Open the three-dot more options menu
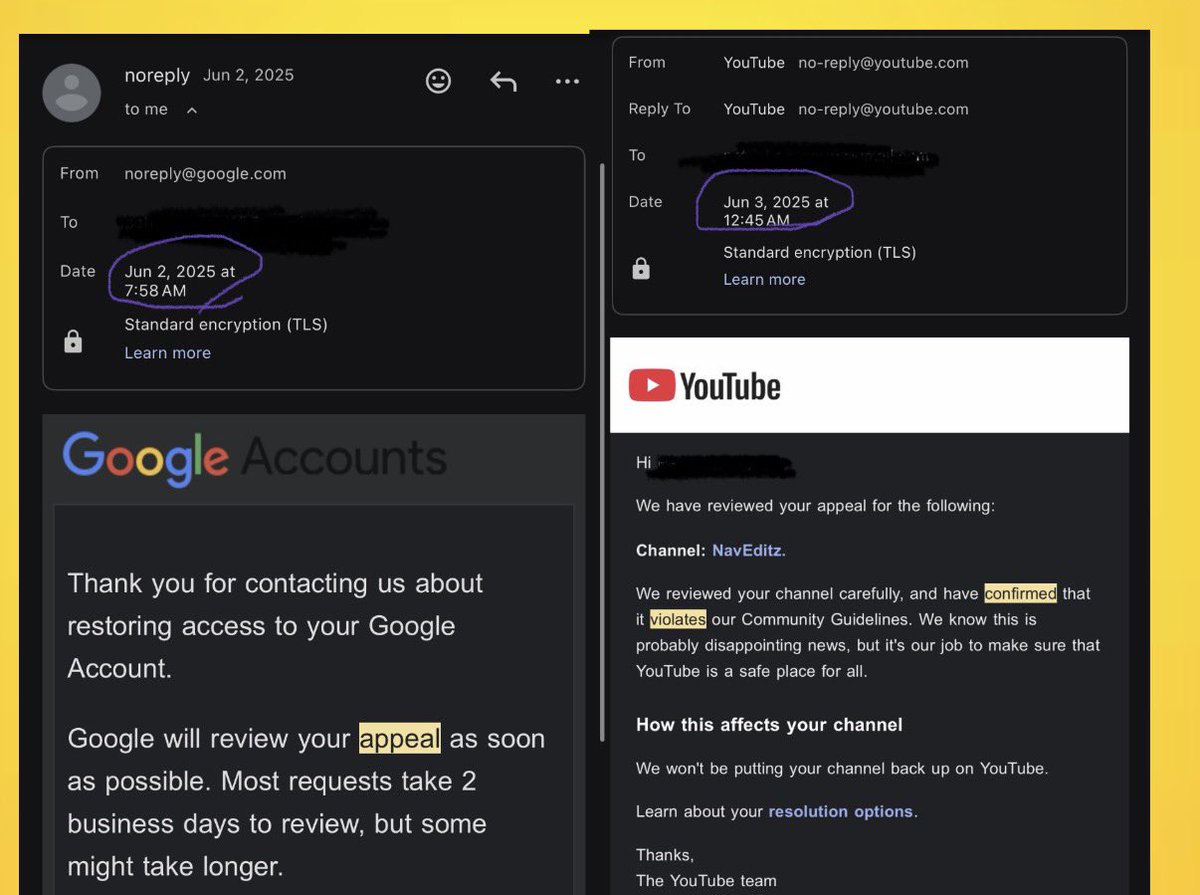1200x895 pixels. pyautogui.click(x=567, y=81)
